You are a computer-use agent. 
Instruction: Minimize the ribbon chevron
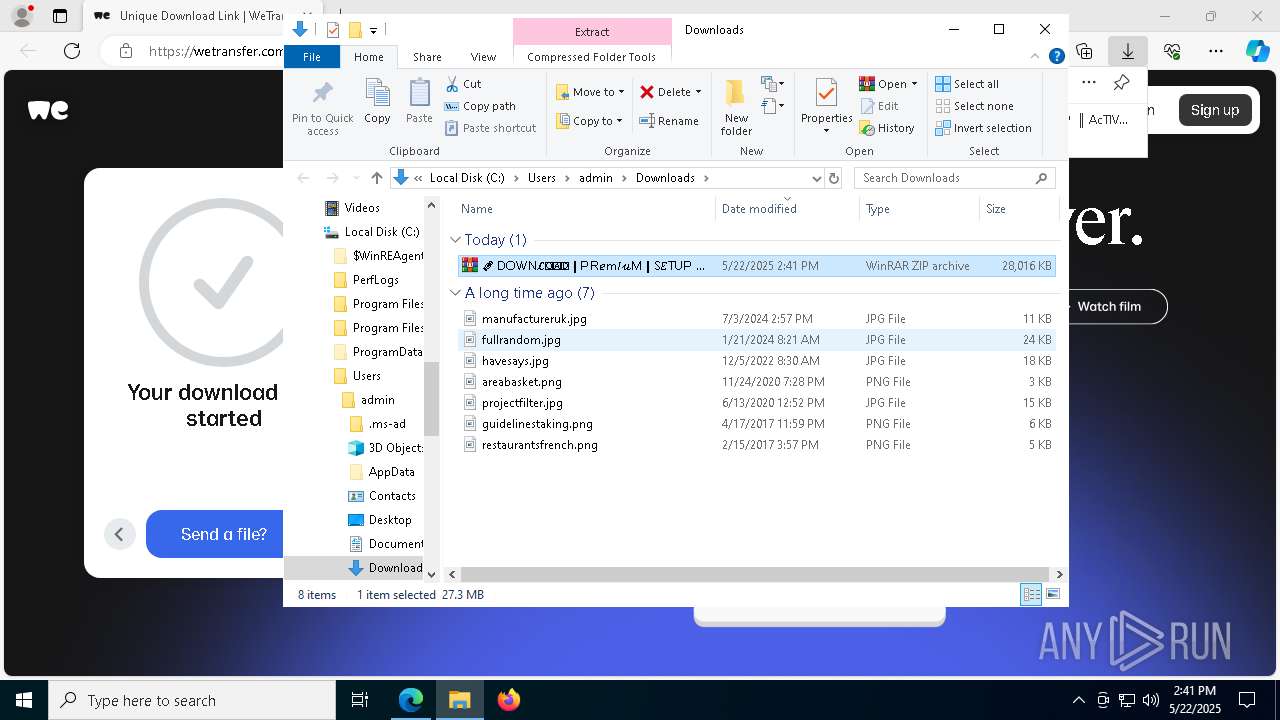(1036, 57)
